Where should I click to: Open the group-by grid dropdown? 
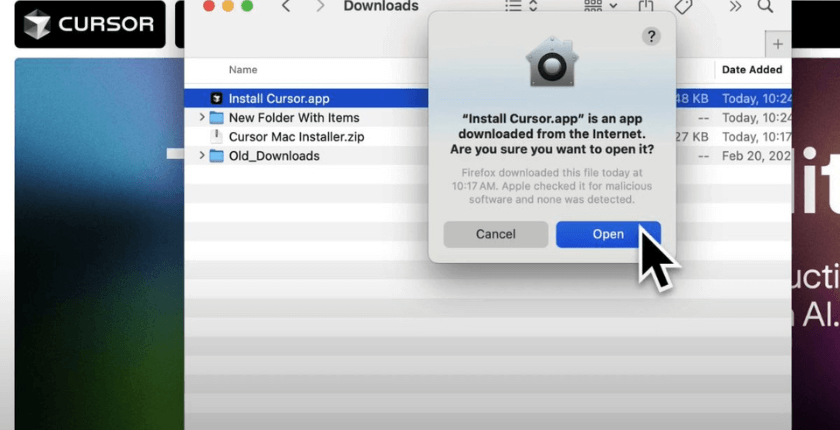601,7
